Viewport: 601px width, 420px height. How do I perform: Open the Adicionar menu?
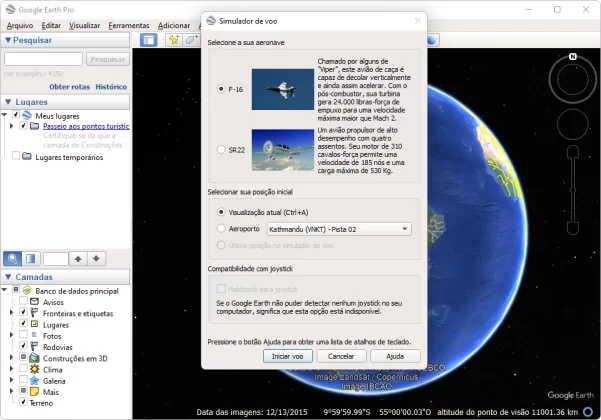pyautogui.click(x=174, y=25)
